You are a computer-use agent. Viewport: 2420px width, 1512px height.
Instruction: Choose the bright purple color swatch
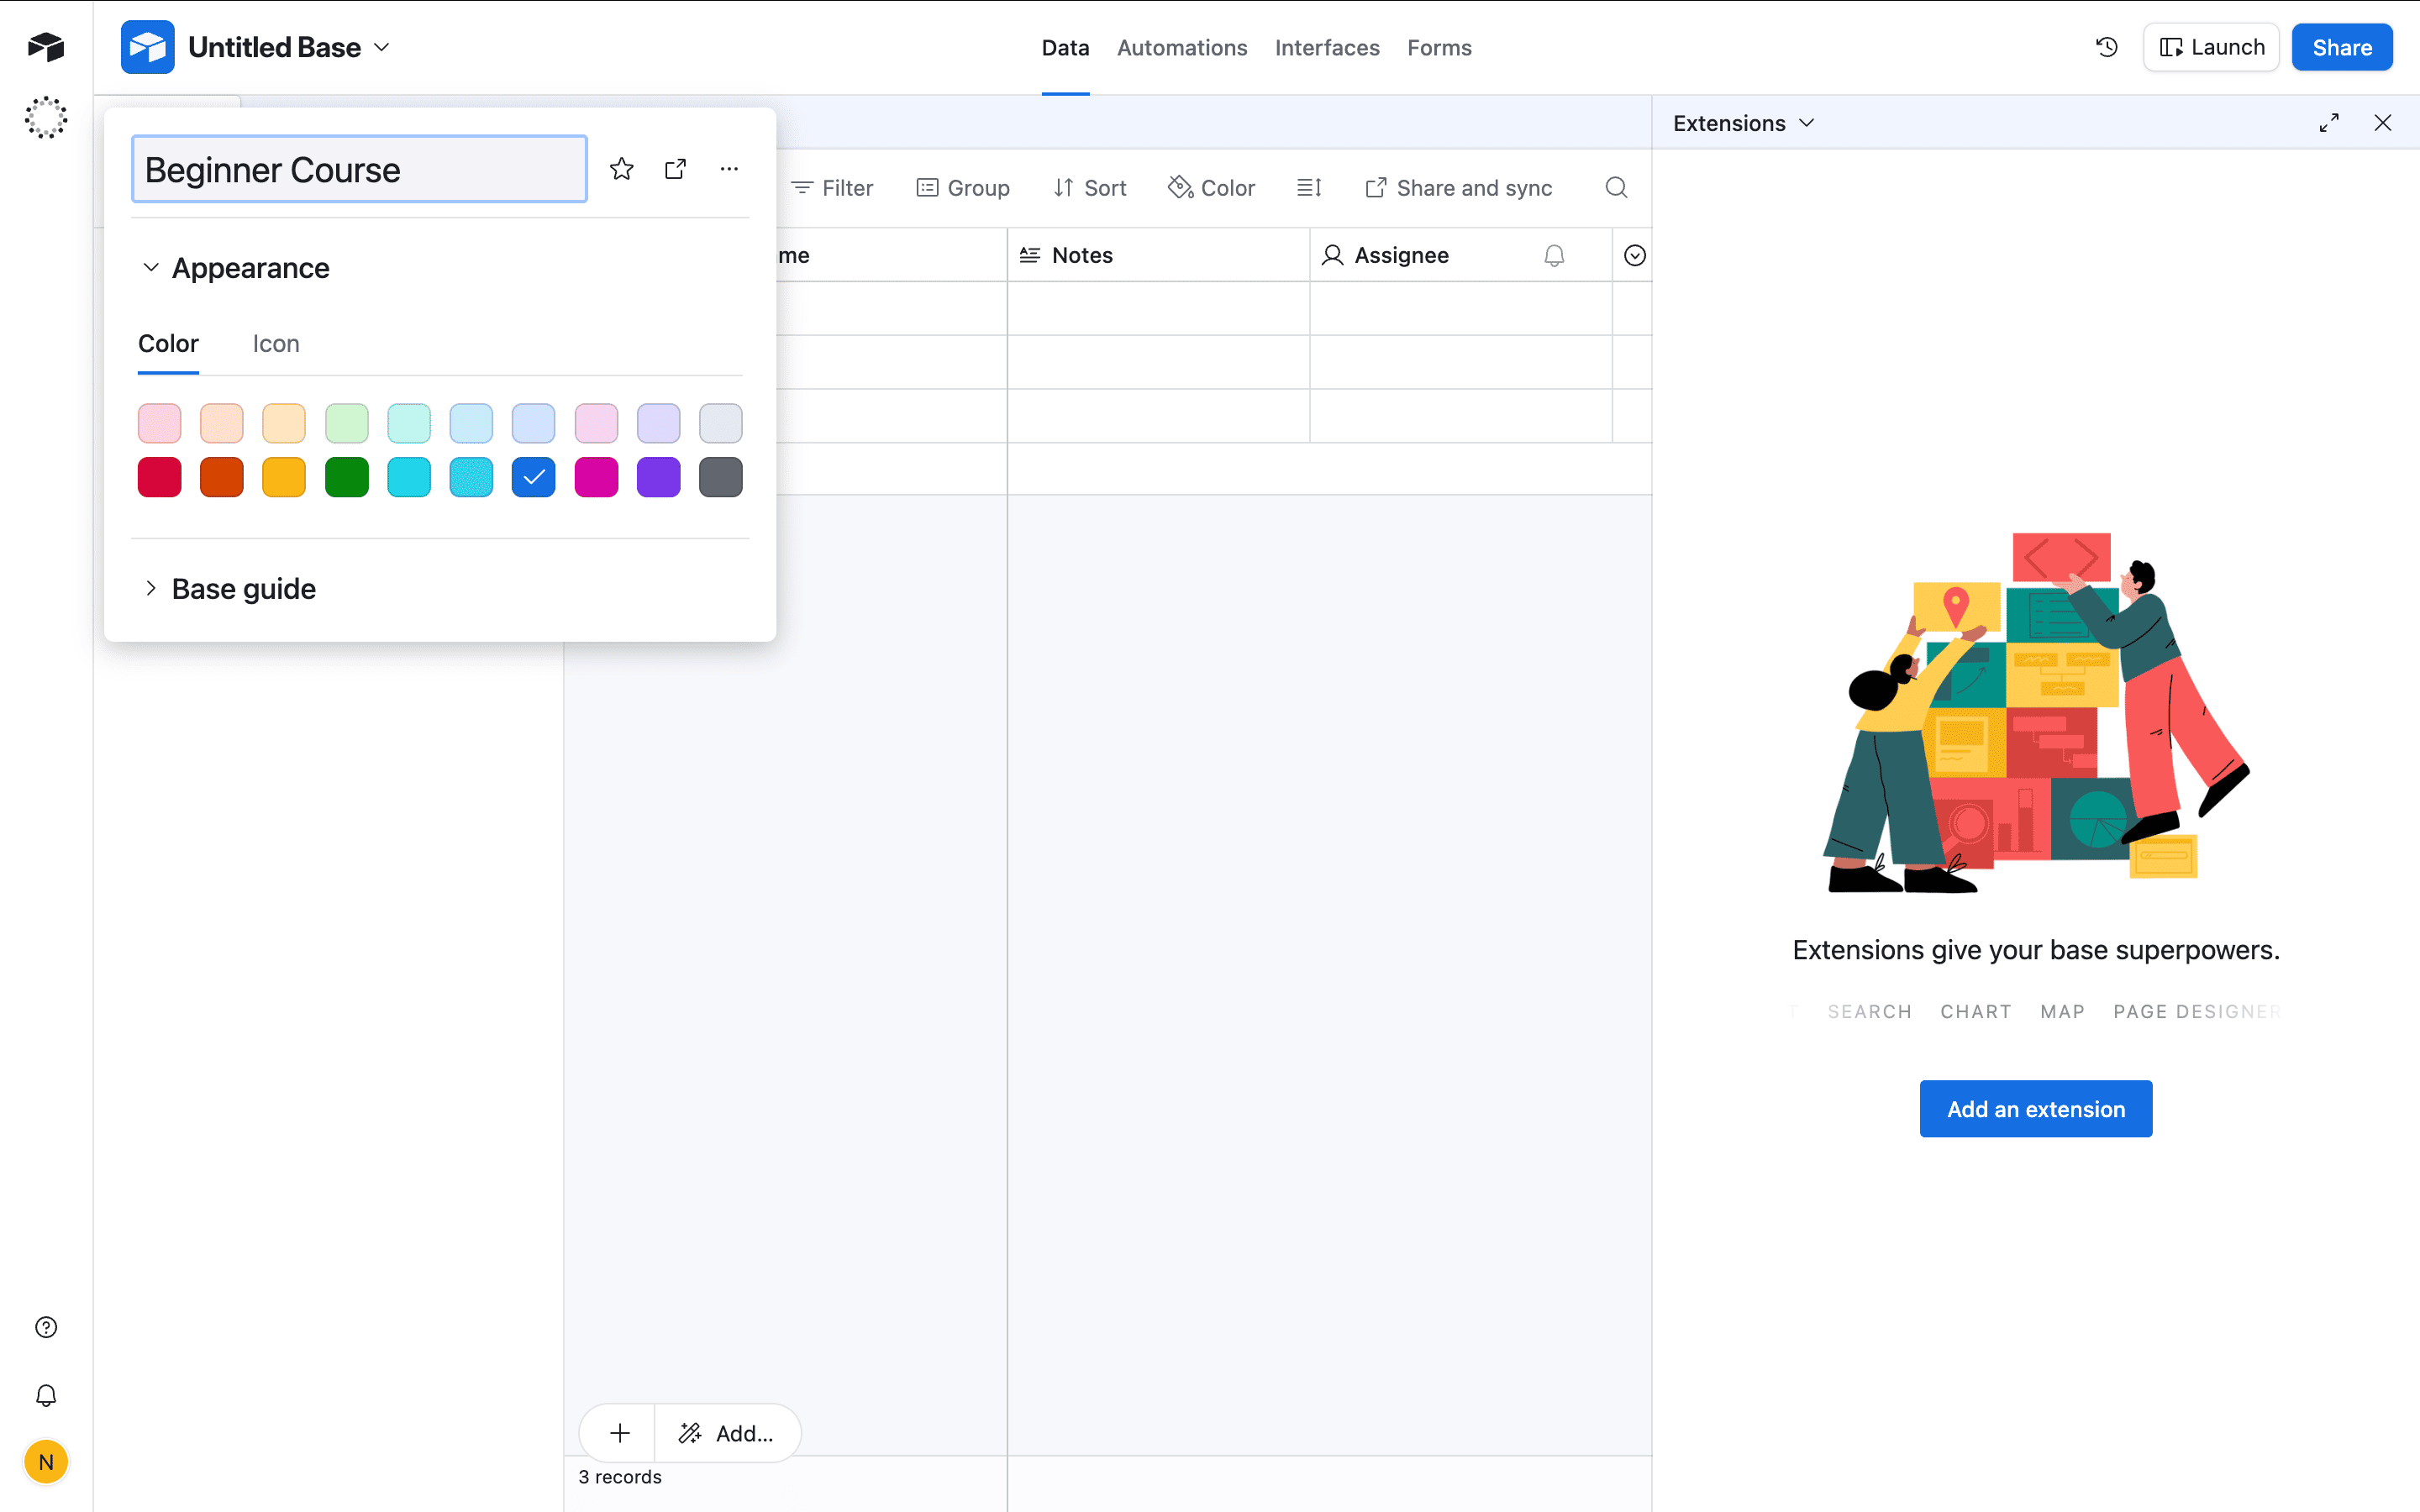click(x=658, y=477)
